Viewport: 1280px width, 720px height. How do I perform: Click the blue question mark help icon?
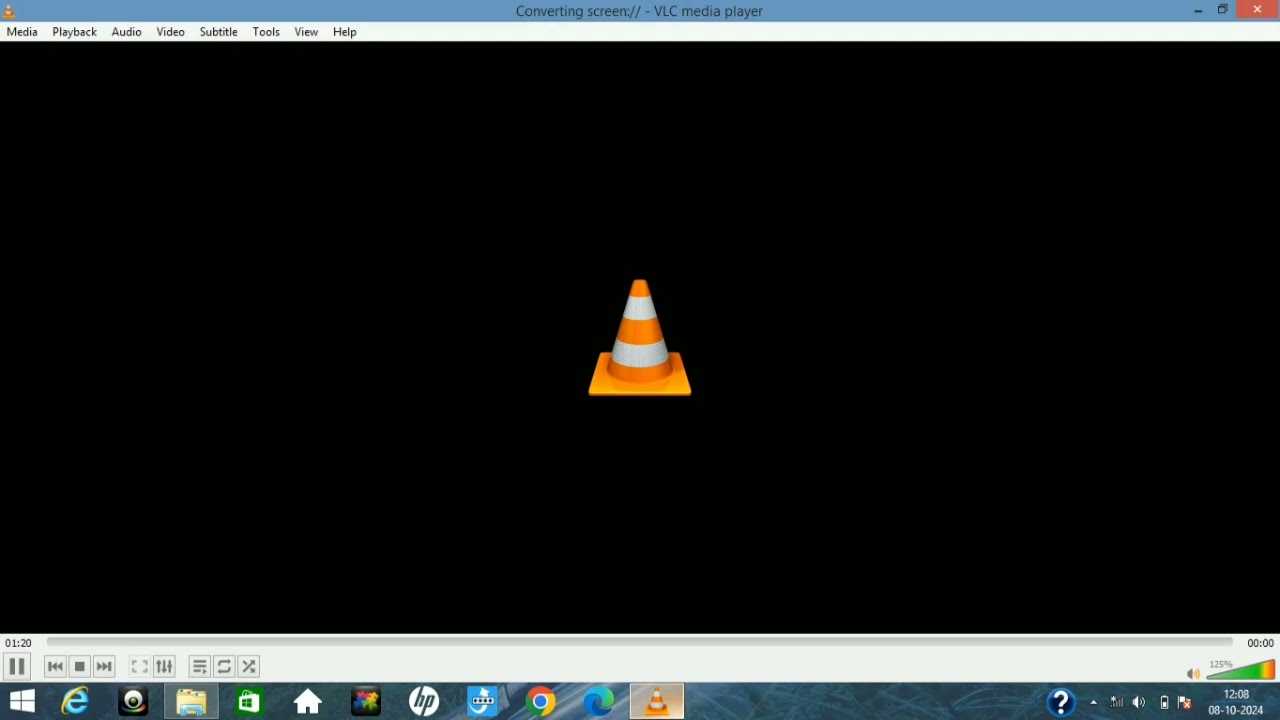pyautogui.click(x=1061, y=703)
